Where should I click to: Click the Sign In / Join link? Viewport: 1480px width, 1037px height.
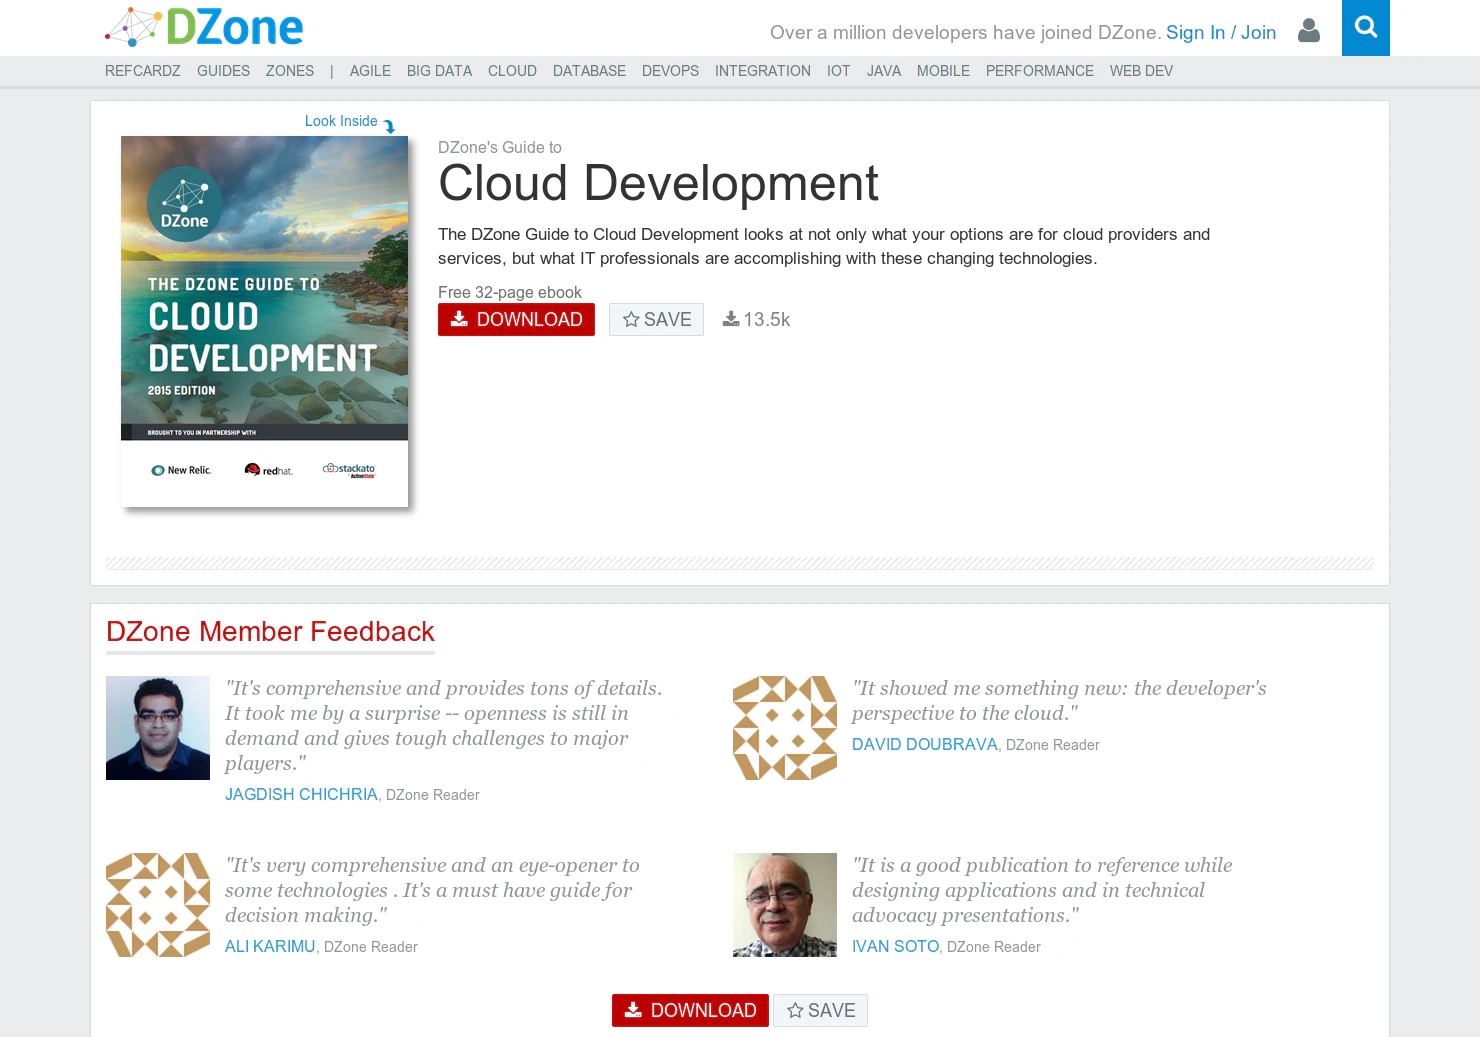click(1221, 32)
